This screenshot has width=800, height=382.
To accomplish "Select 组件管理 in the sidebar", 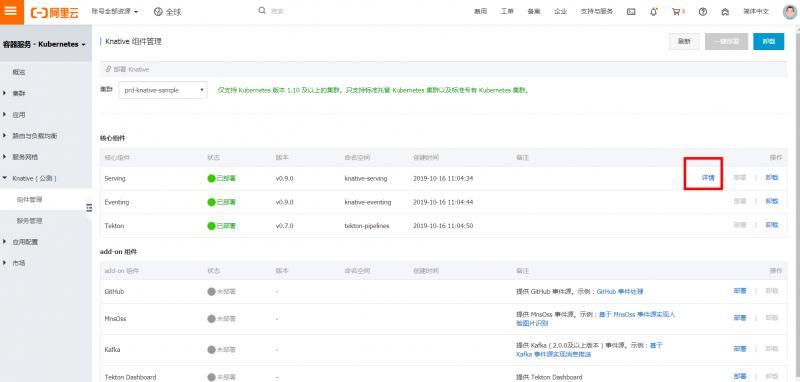I will (29, 199).
